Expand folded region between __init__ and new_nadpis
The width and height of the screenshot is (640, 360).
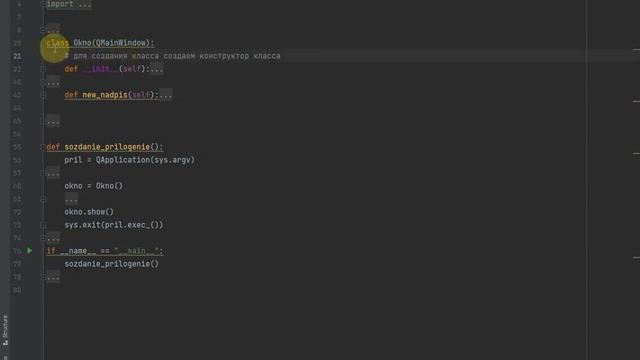pyautogui.click(x=53, y=82)
